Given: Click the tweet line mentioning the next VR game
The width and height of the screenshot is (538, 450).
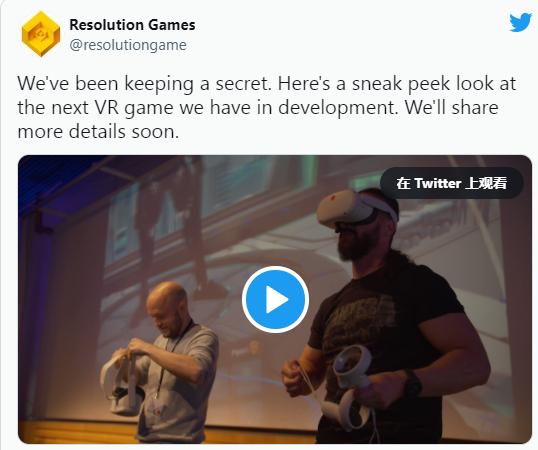Looking at the screenshot, I should (258, 108).
